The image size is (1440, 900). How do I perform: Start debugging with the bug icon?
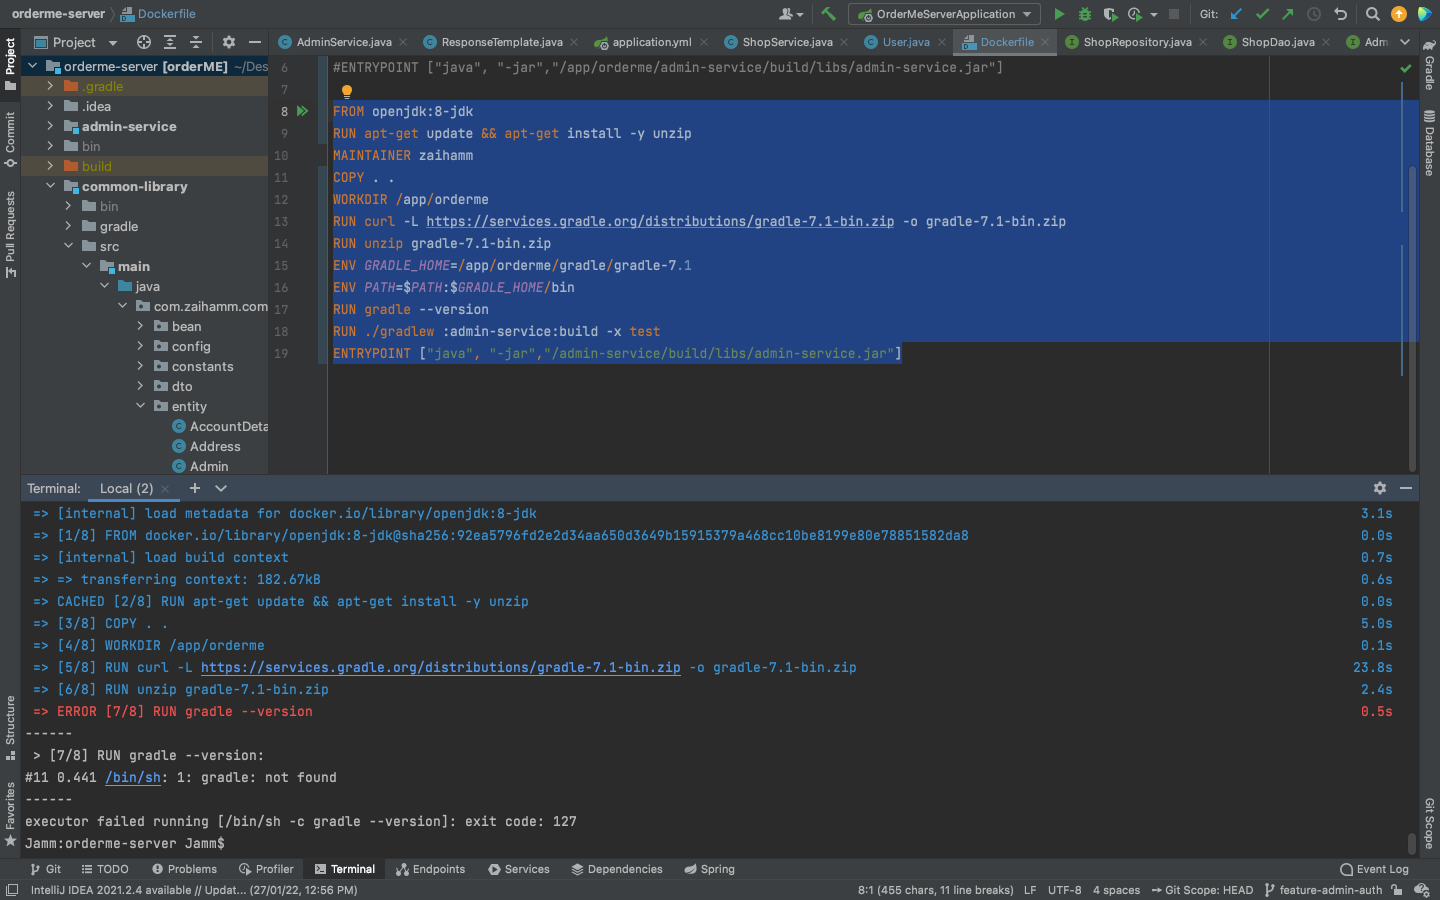(x=1085, y=14)
